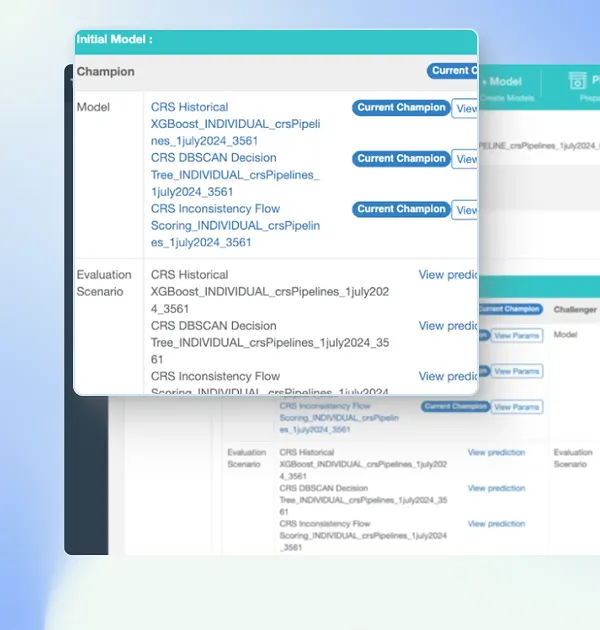Select background CRS DBSCAN Decision evaluation scenario text
The height and width of the screenshot is (630, 600).
(363, 500)
